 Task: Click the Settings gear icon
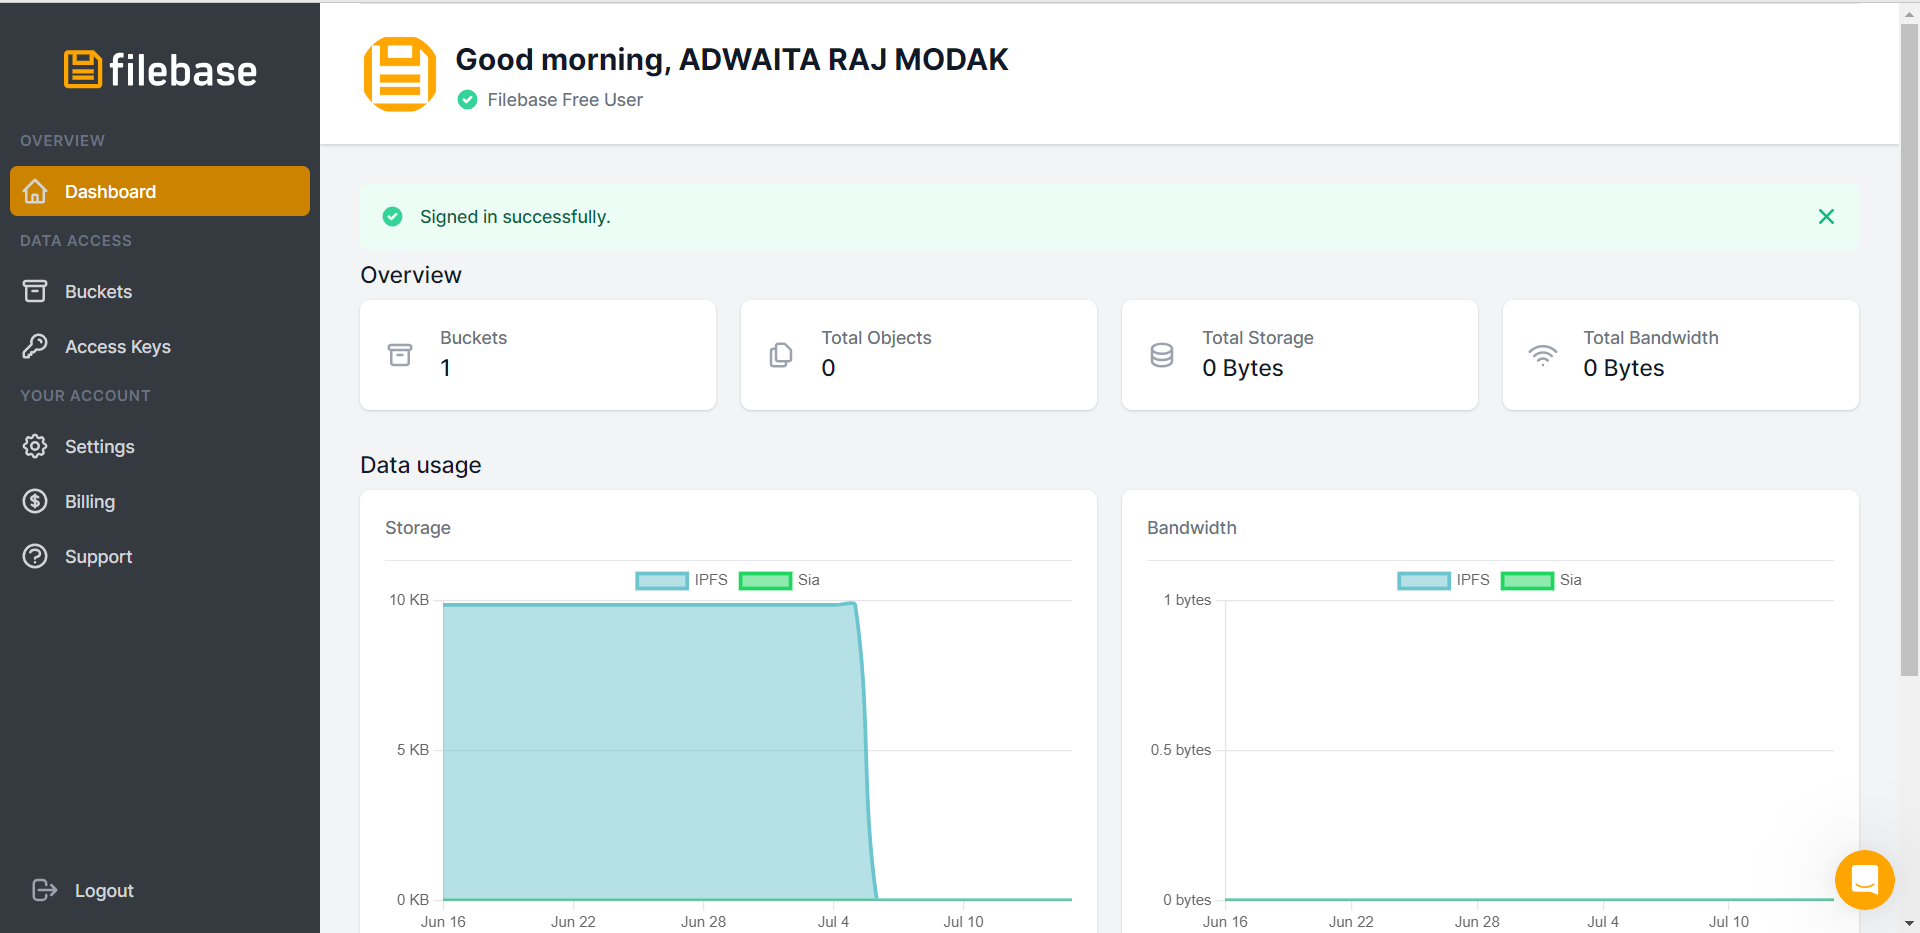(x=35, y=446)
